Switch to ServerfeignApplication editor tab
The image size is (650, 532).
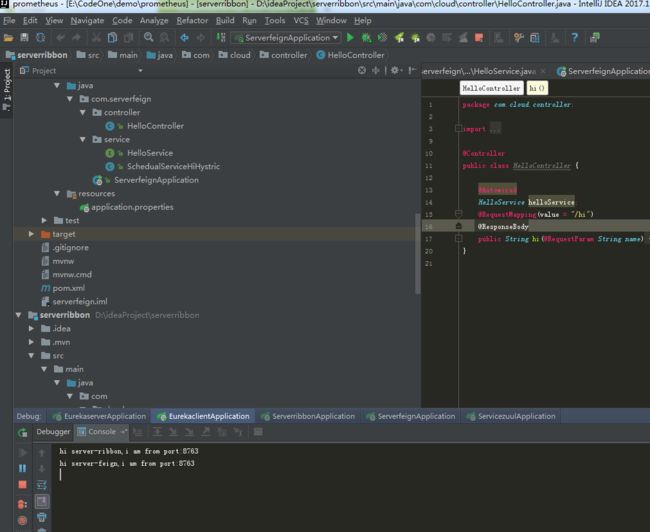pos(603,71)
